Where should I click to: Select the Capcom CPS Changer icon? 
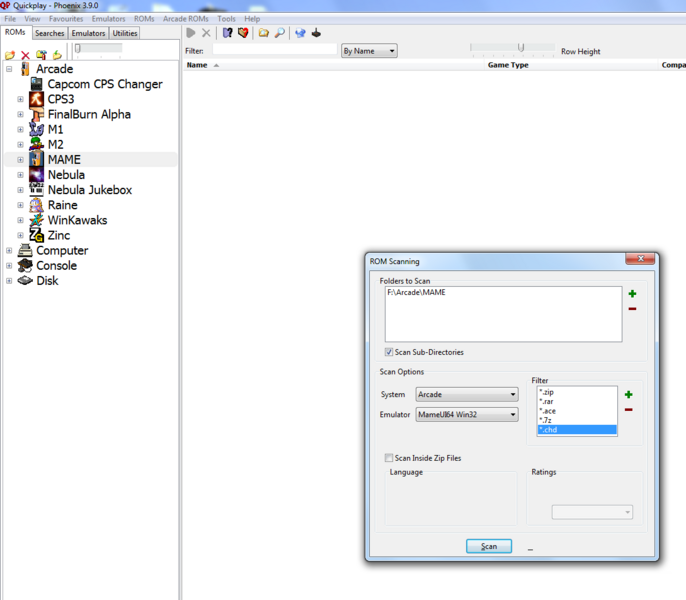pyautogui.click(x=36, y=84)
